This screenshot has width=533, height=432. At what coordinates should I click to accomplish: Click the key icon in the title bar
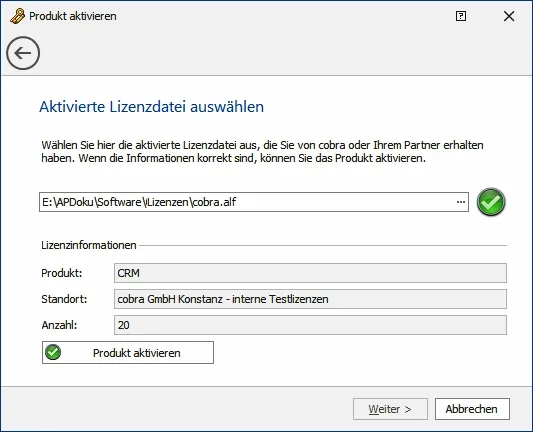pos(17,16)
